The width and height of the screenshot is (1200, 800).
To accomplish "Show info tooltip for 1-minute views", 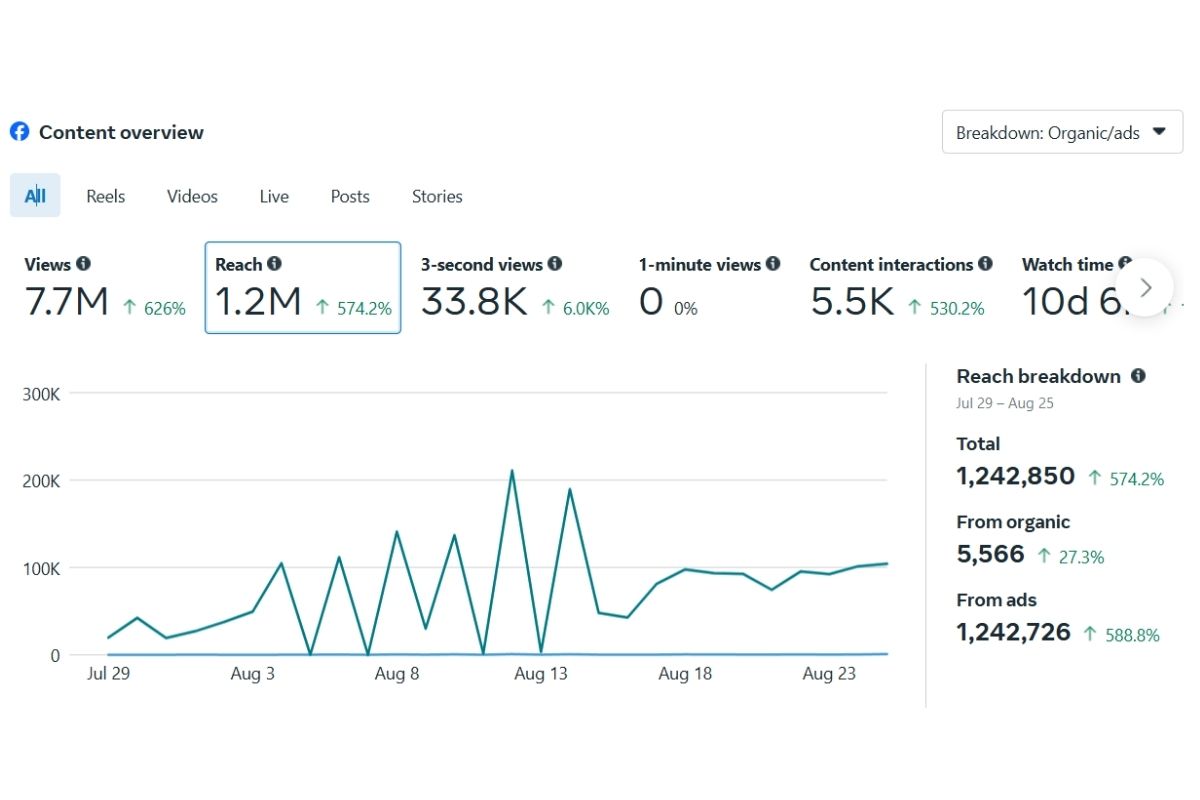I will click(773, 264).
